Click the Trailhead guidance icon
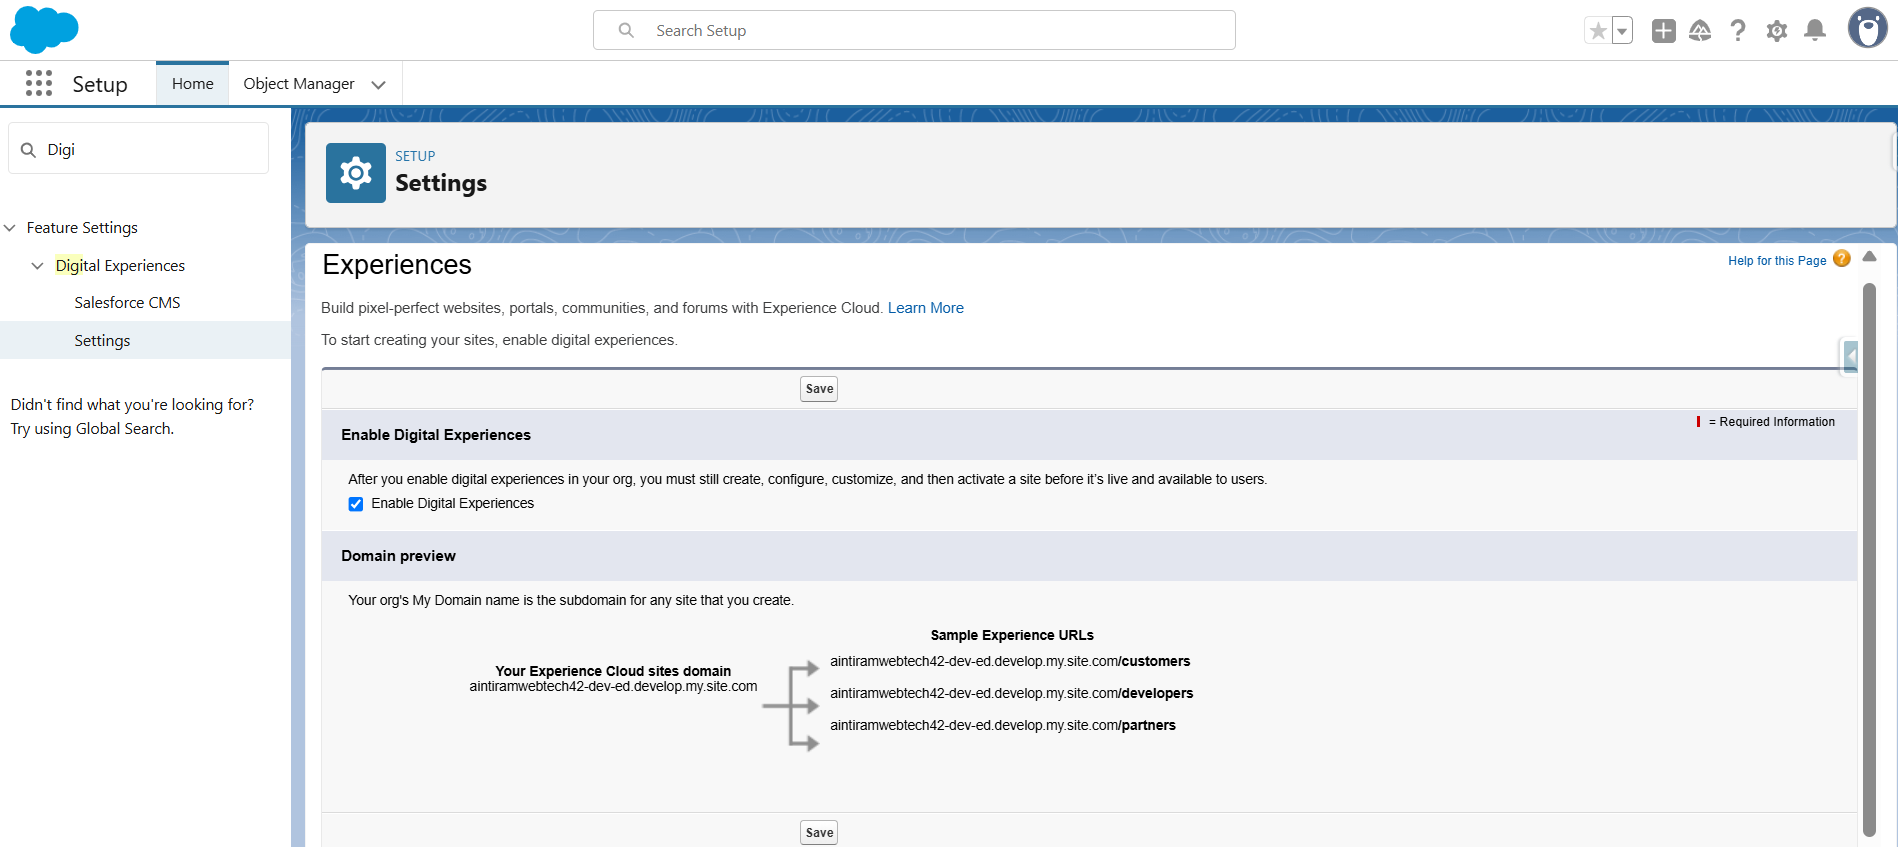1898x847 pixels. pyautogui.click(x=1700, y=31)
